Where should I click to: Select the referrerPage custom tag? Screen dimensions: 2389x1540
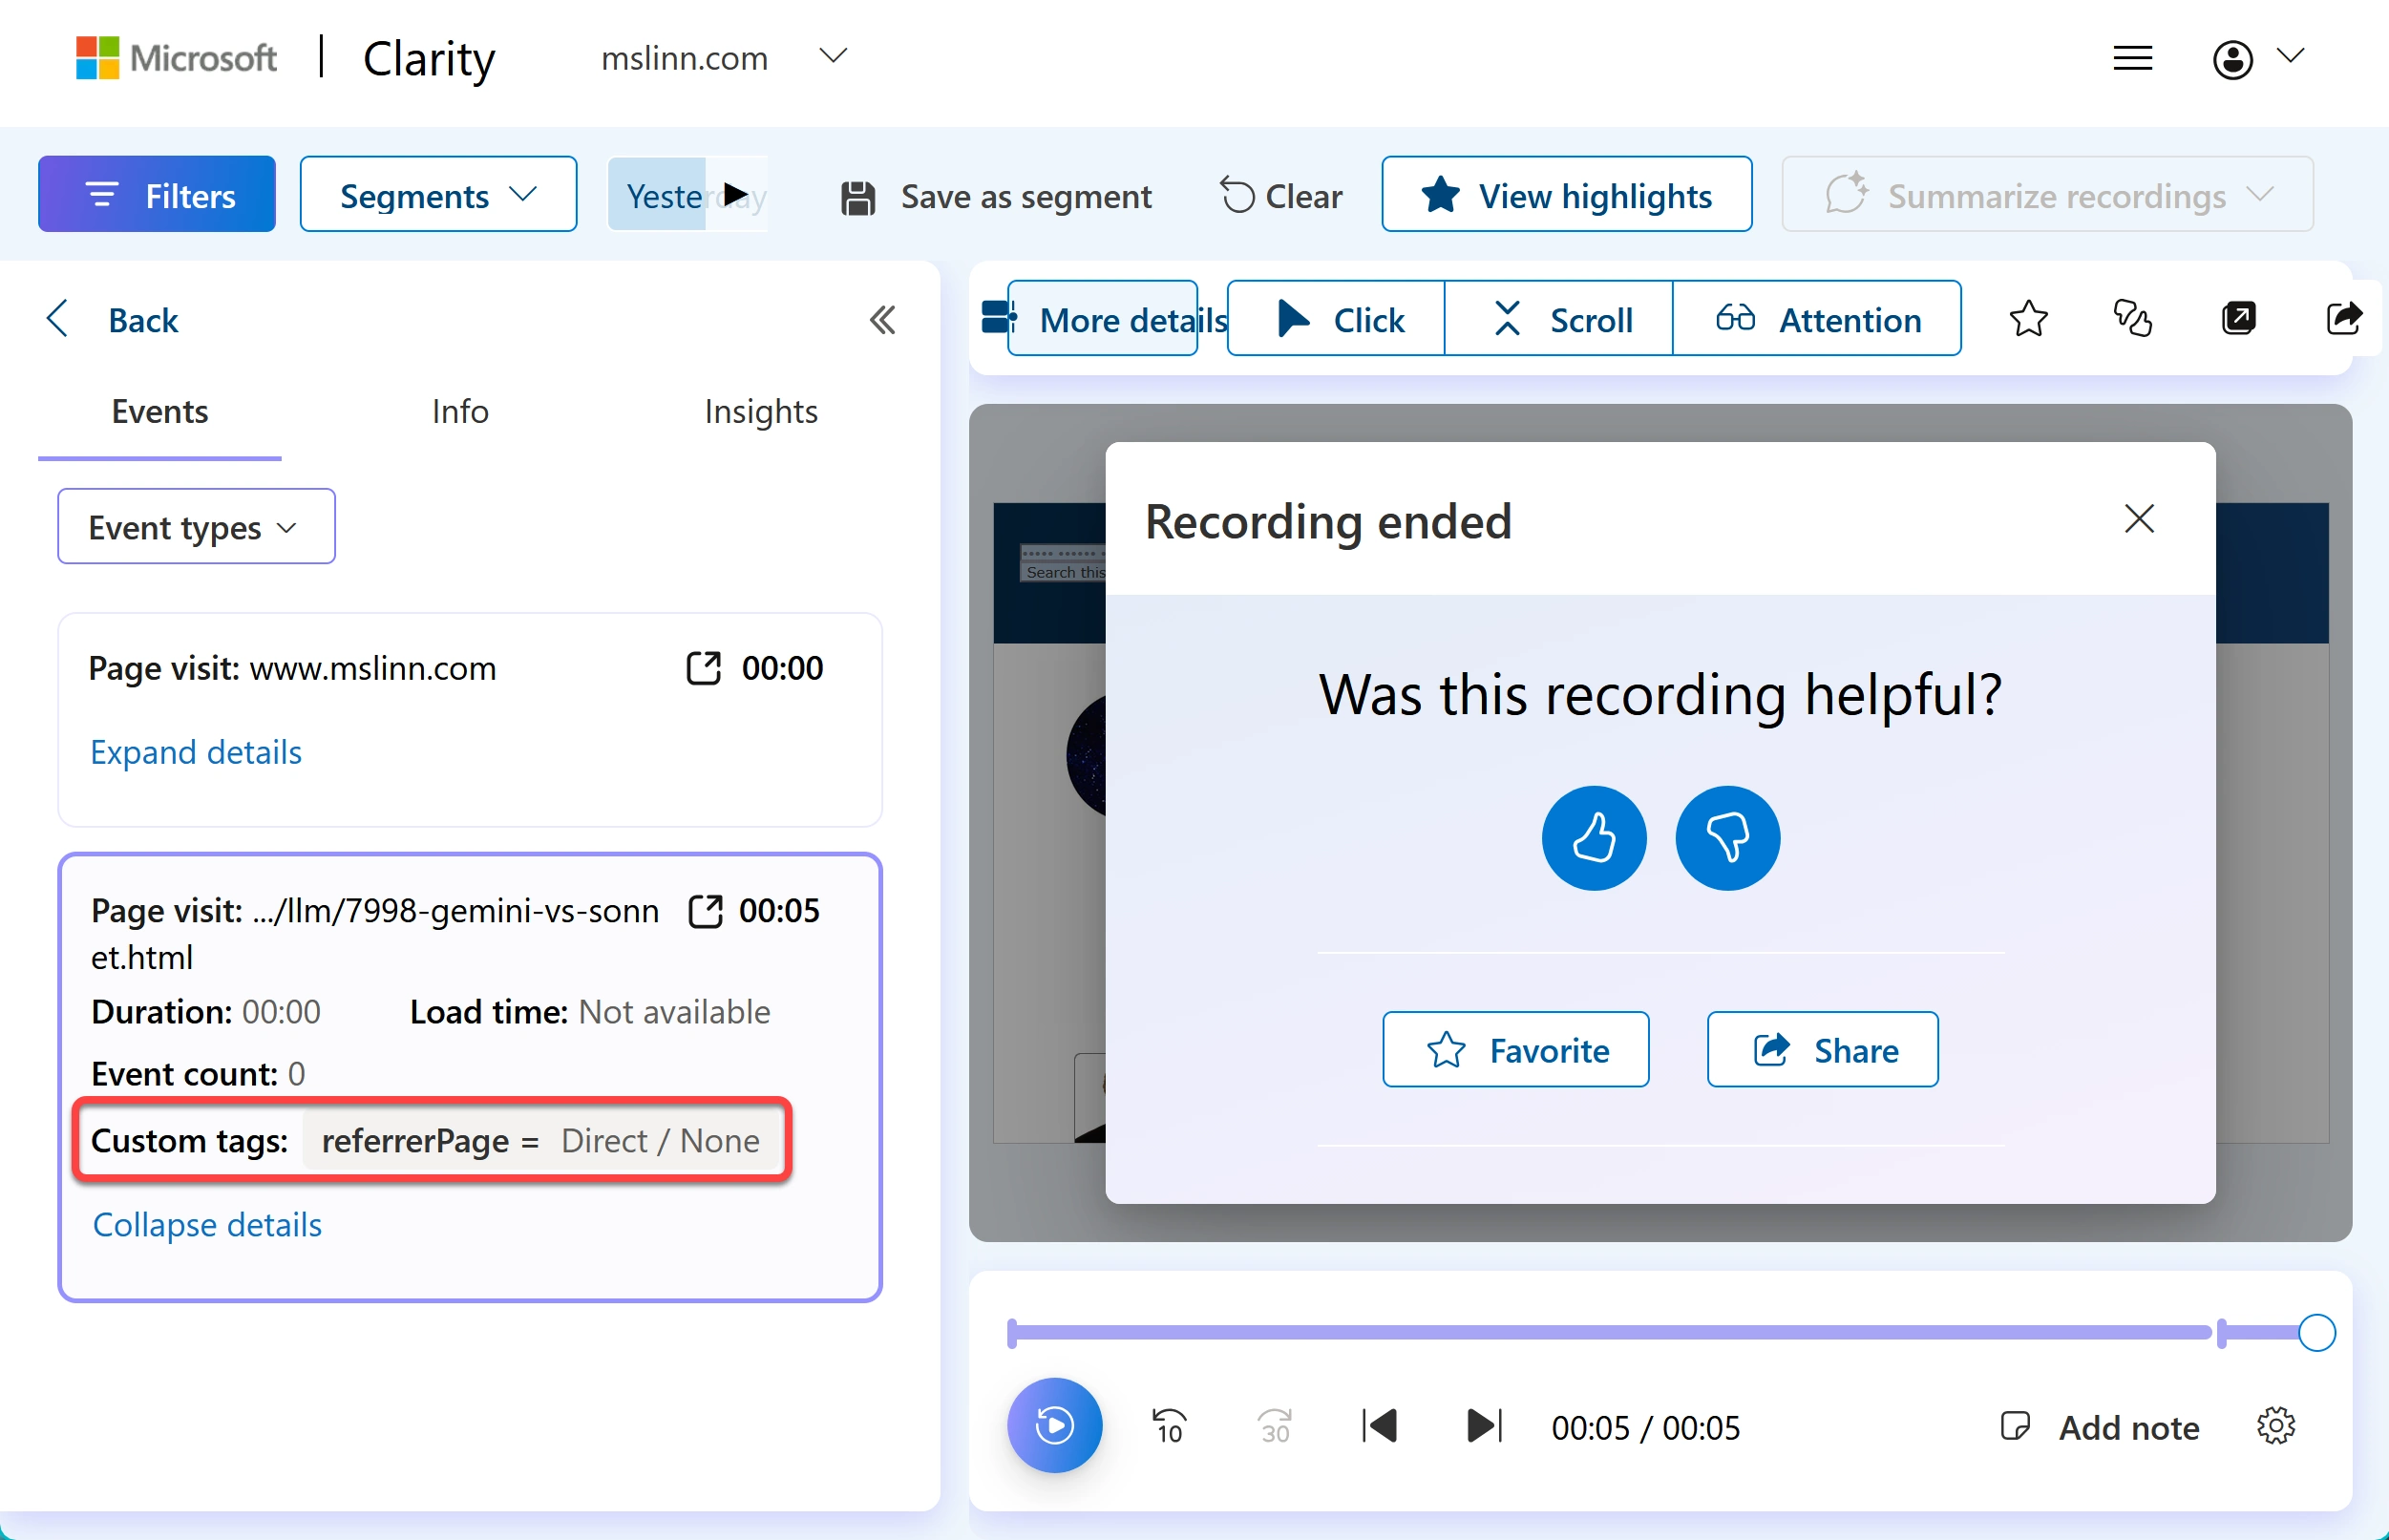pos(540,1140)
